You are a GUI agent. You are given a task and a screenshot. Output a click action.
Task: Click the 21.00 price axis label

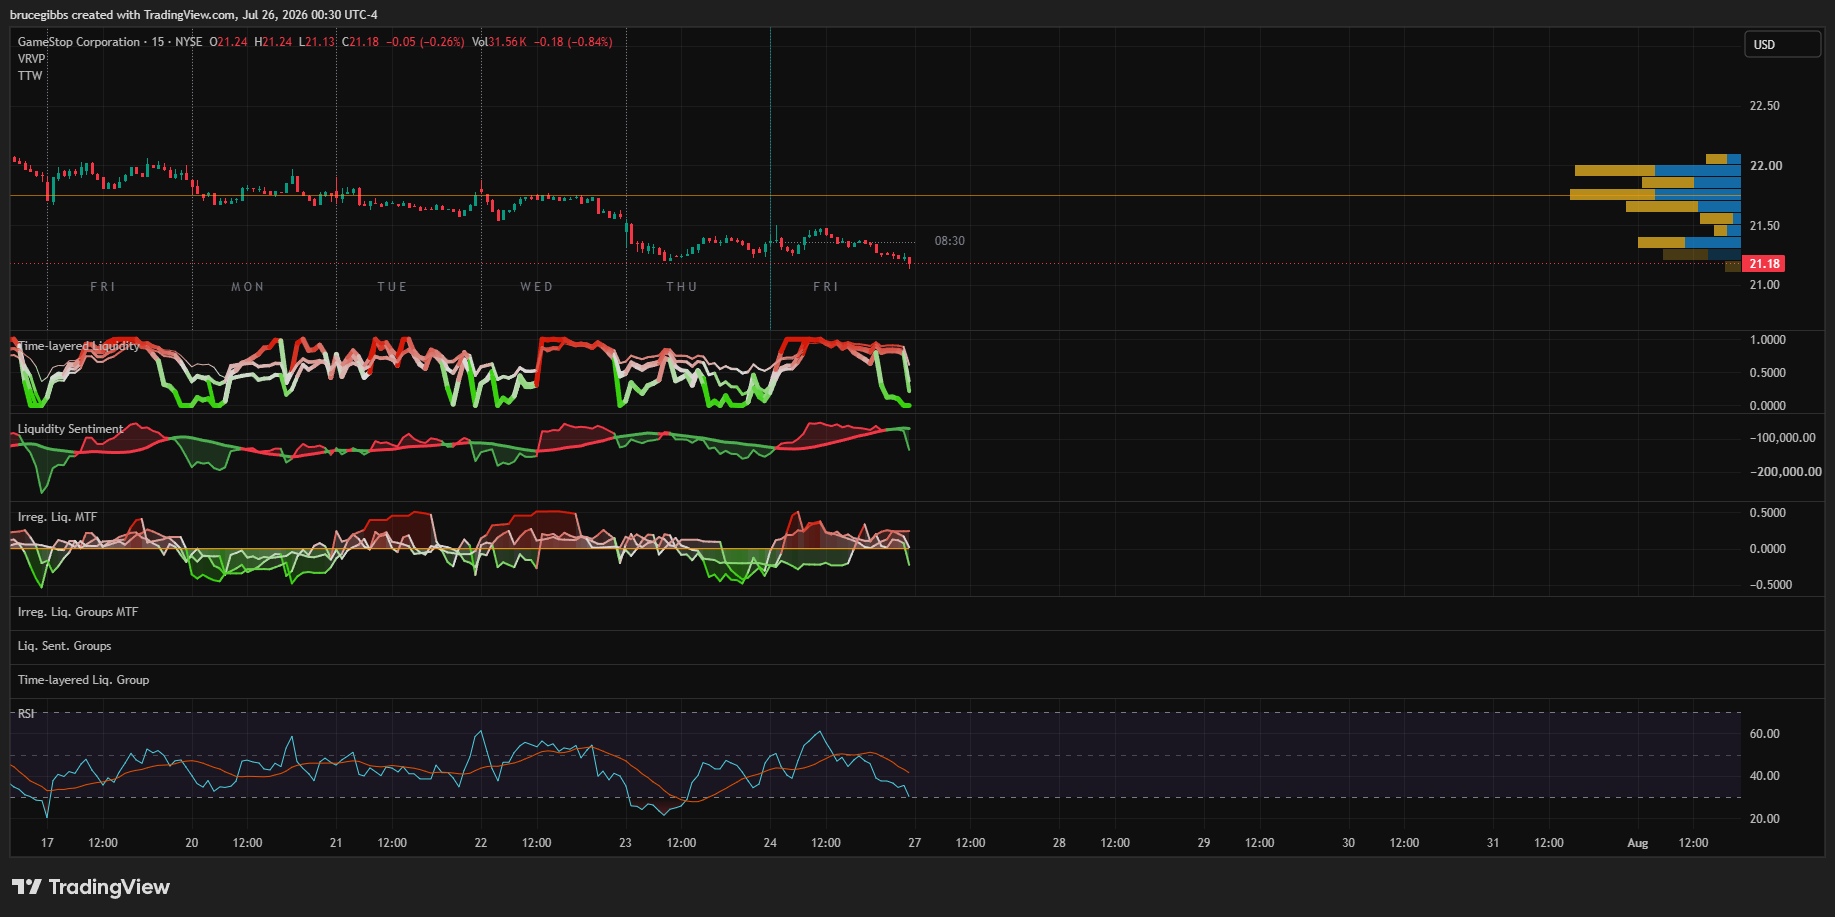(1764, 285)
